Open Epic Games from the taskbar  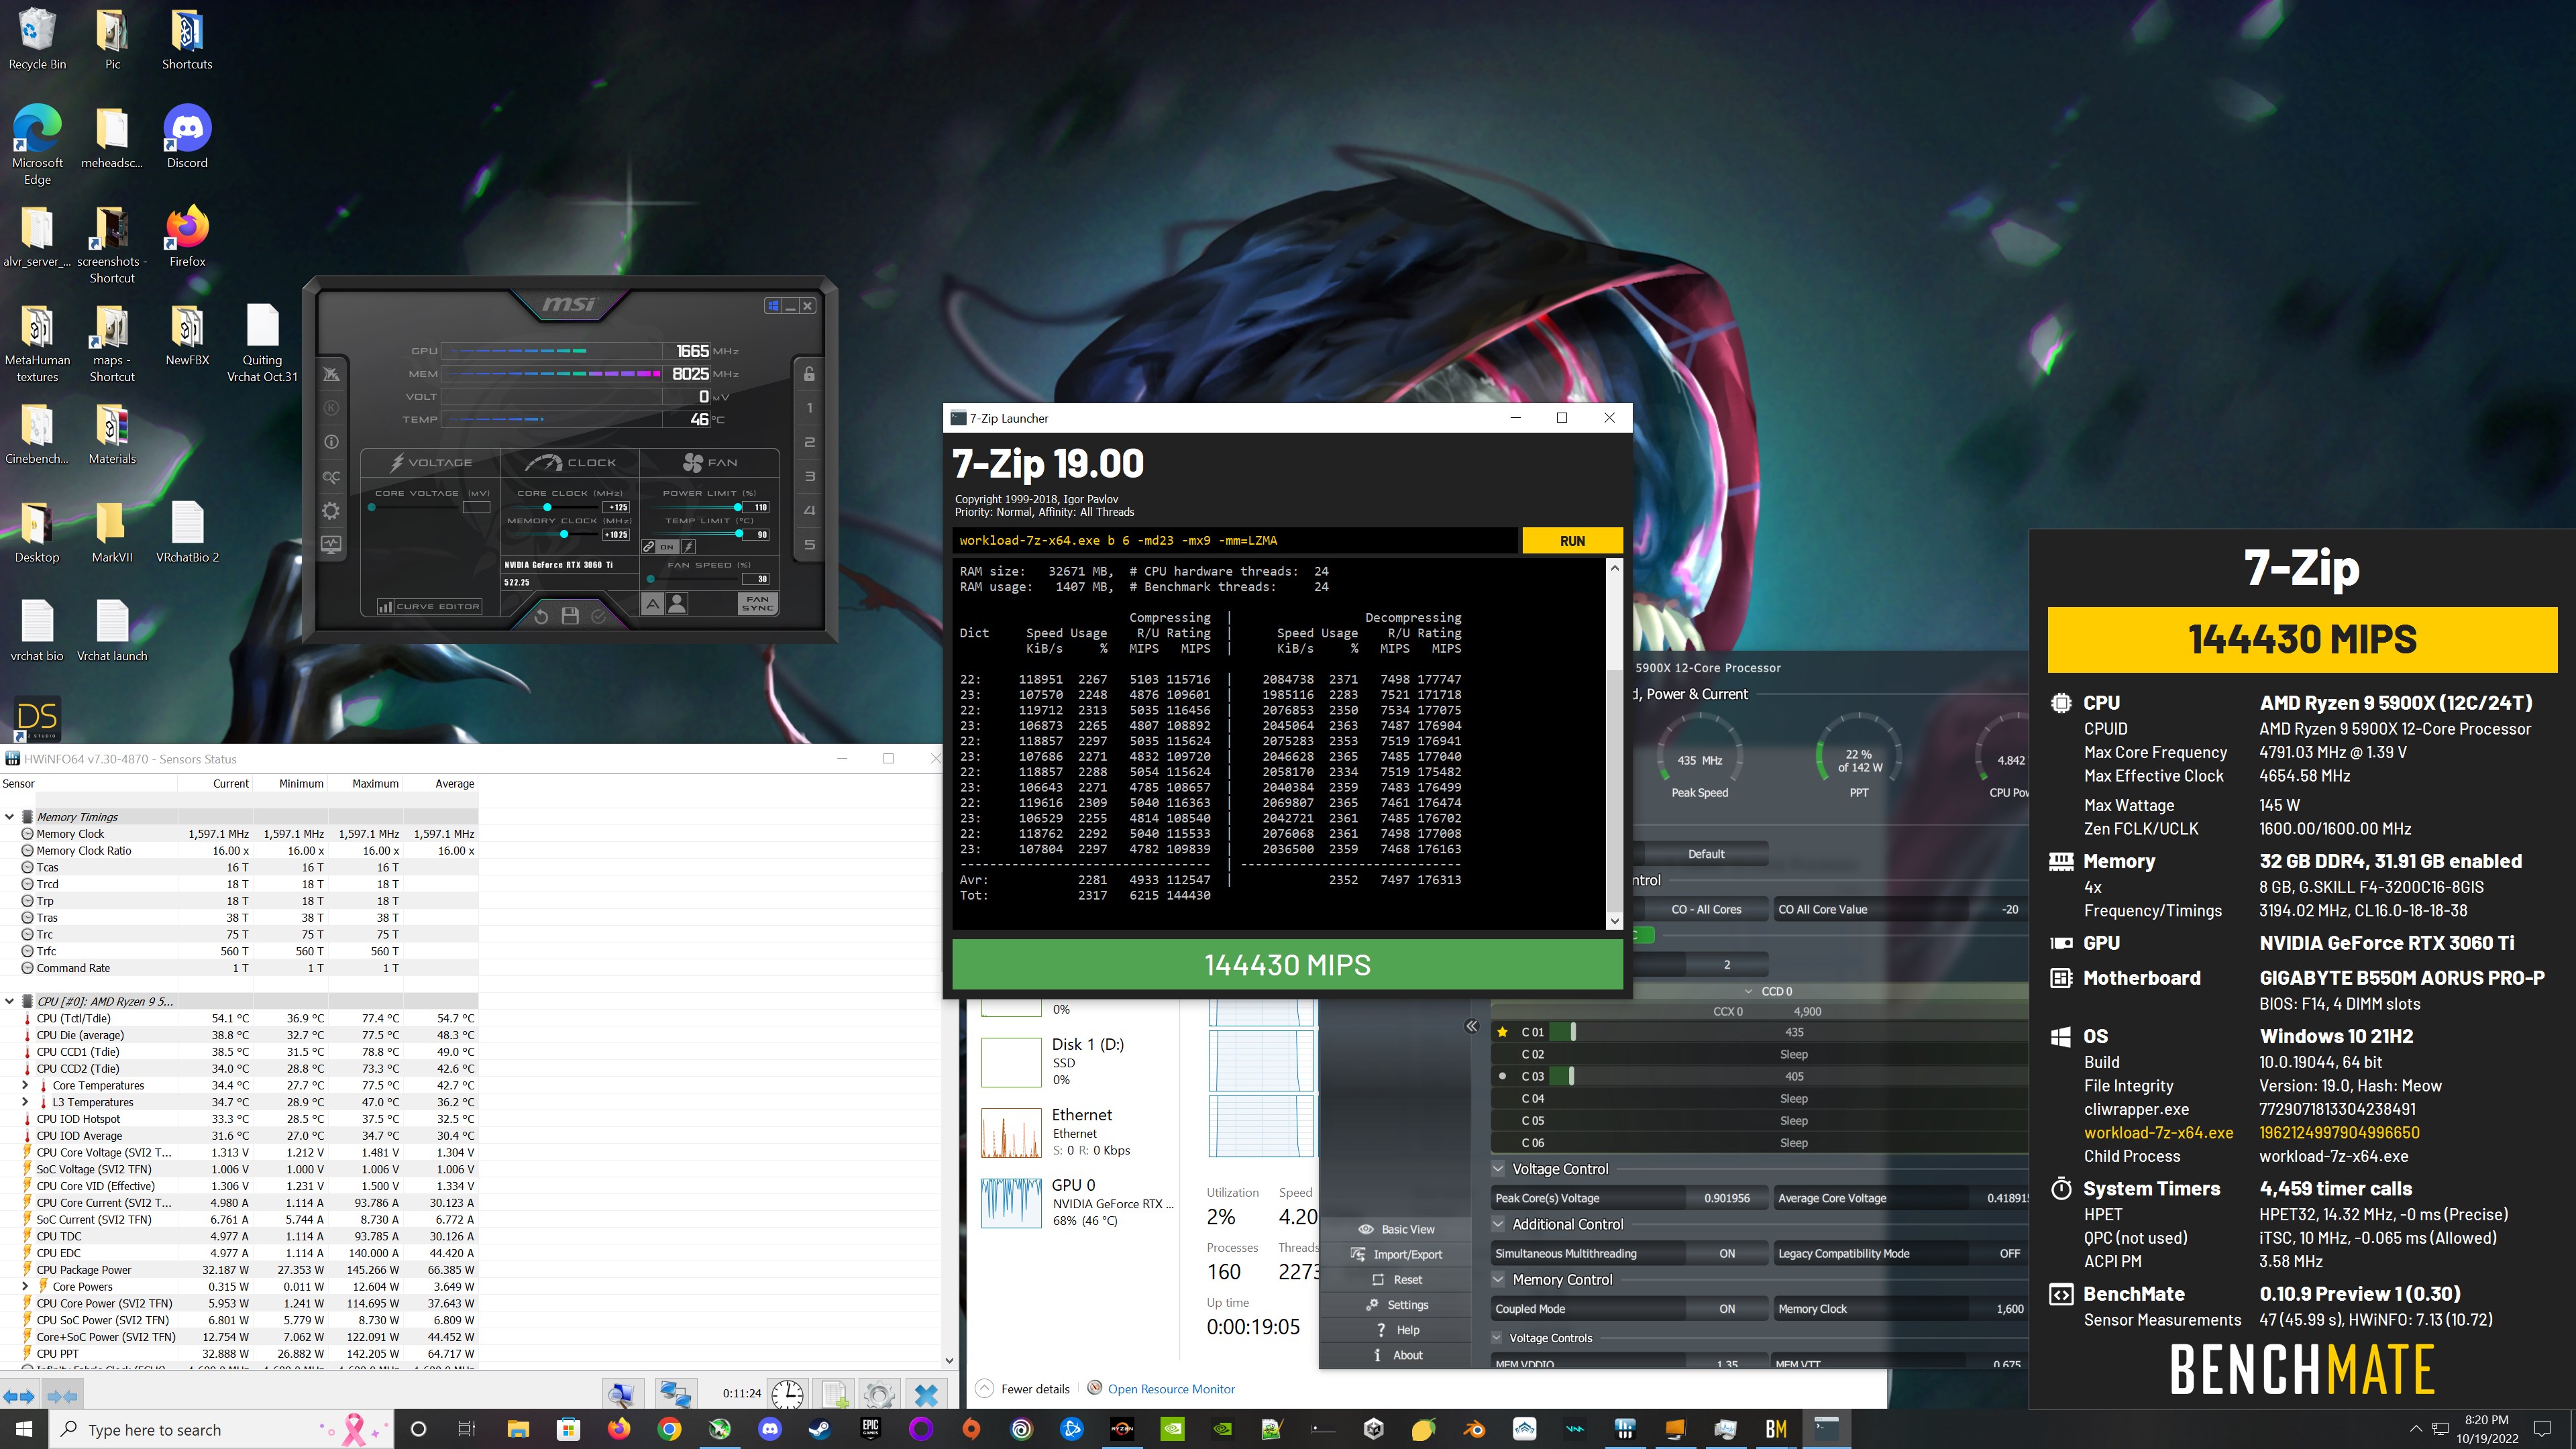coord(870,1429)
